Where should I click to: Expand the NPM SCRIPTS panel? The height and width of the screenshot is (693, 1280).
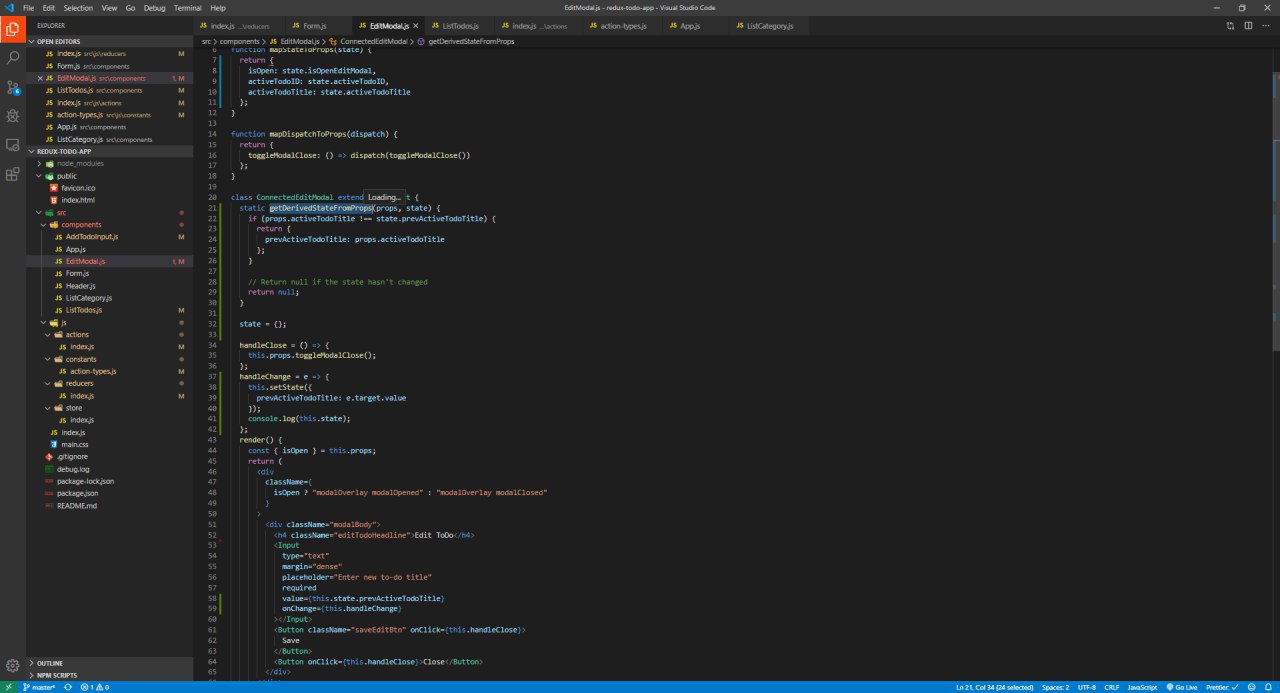57,675
